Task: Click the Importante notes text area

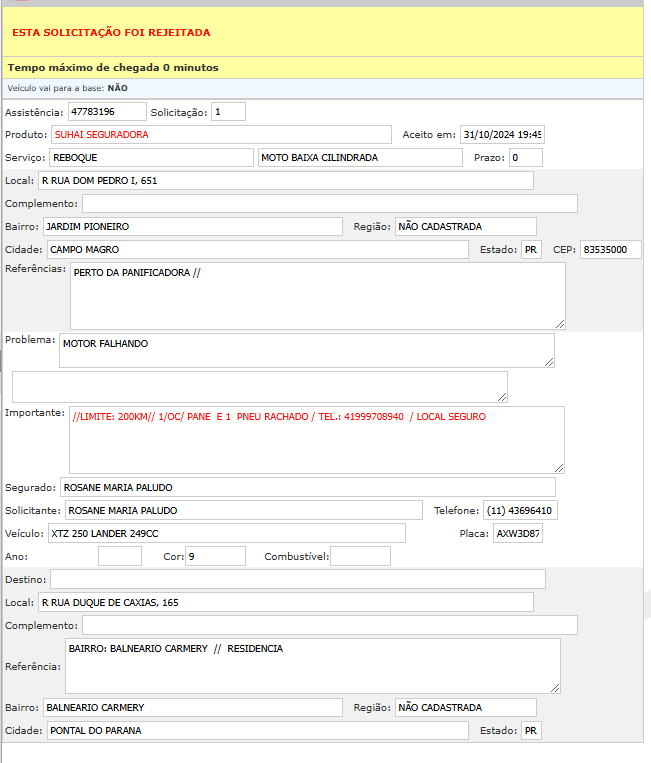Action: click(316, 439)
